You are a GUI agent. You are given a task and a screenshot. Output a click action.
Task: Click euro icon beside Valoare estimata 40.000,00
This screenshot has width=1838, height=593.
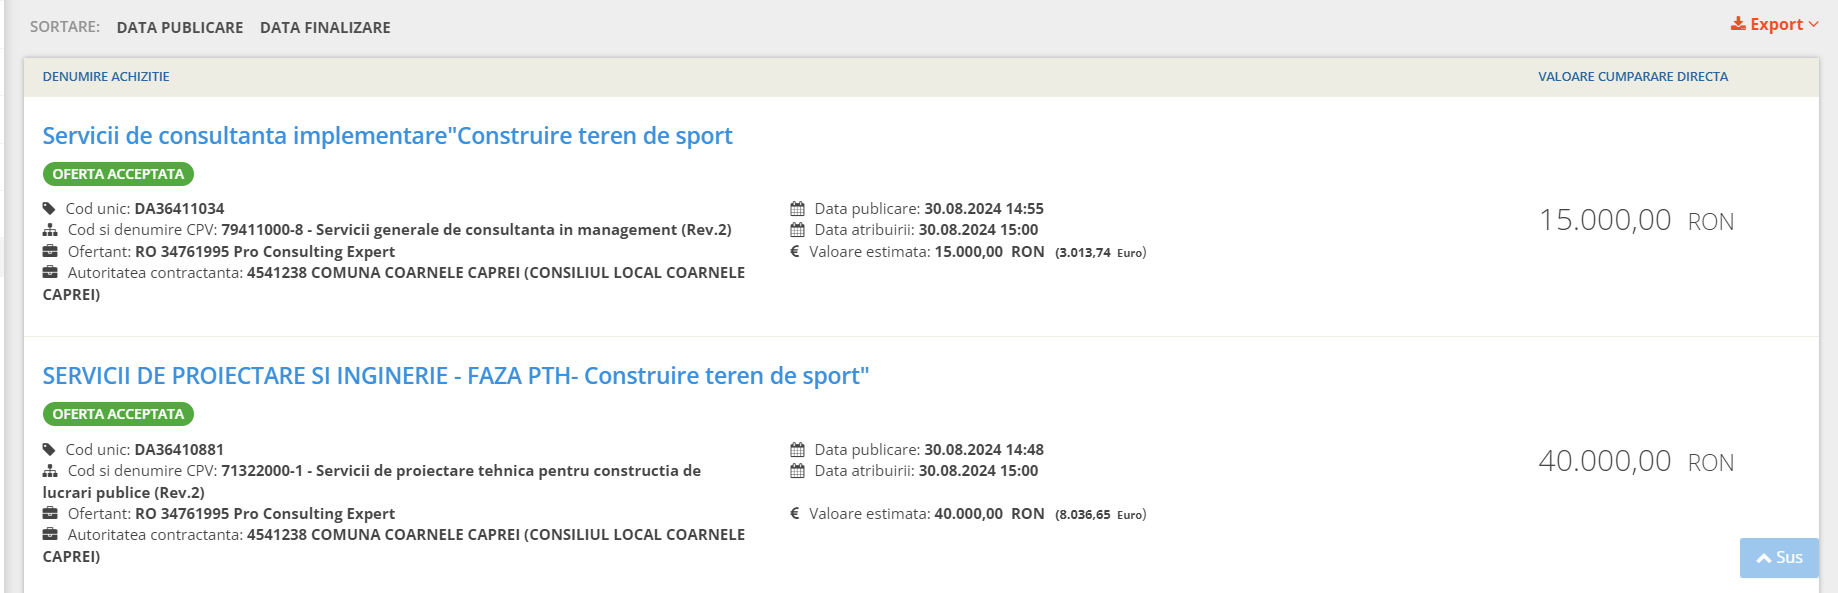795,514
